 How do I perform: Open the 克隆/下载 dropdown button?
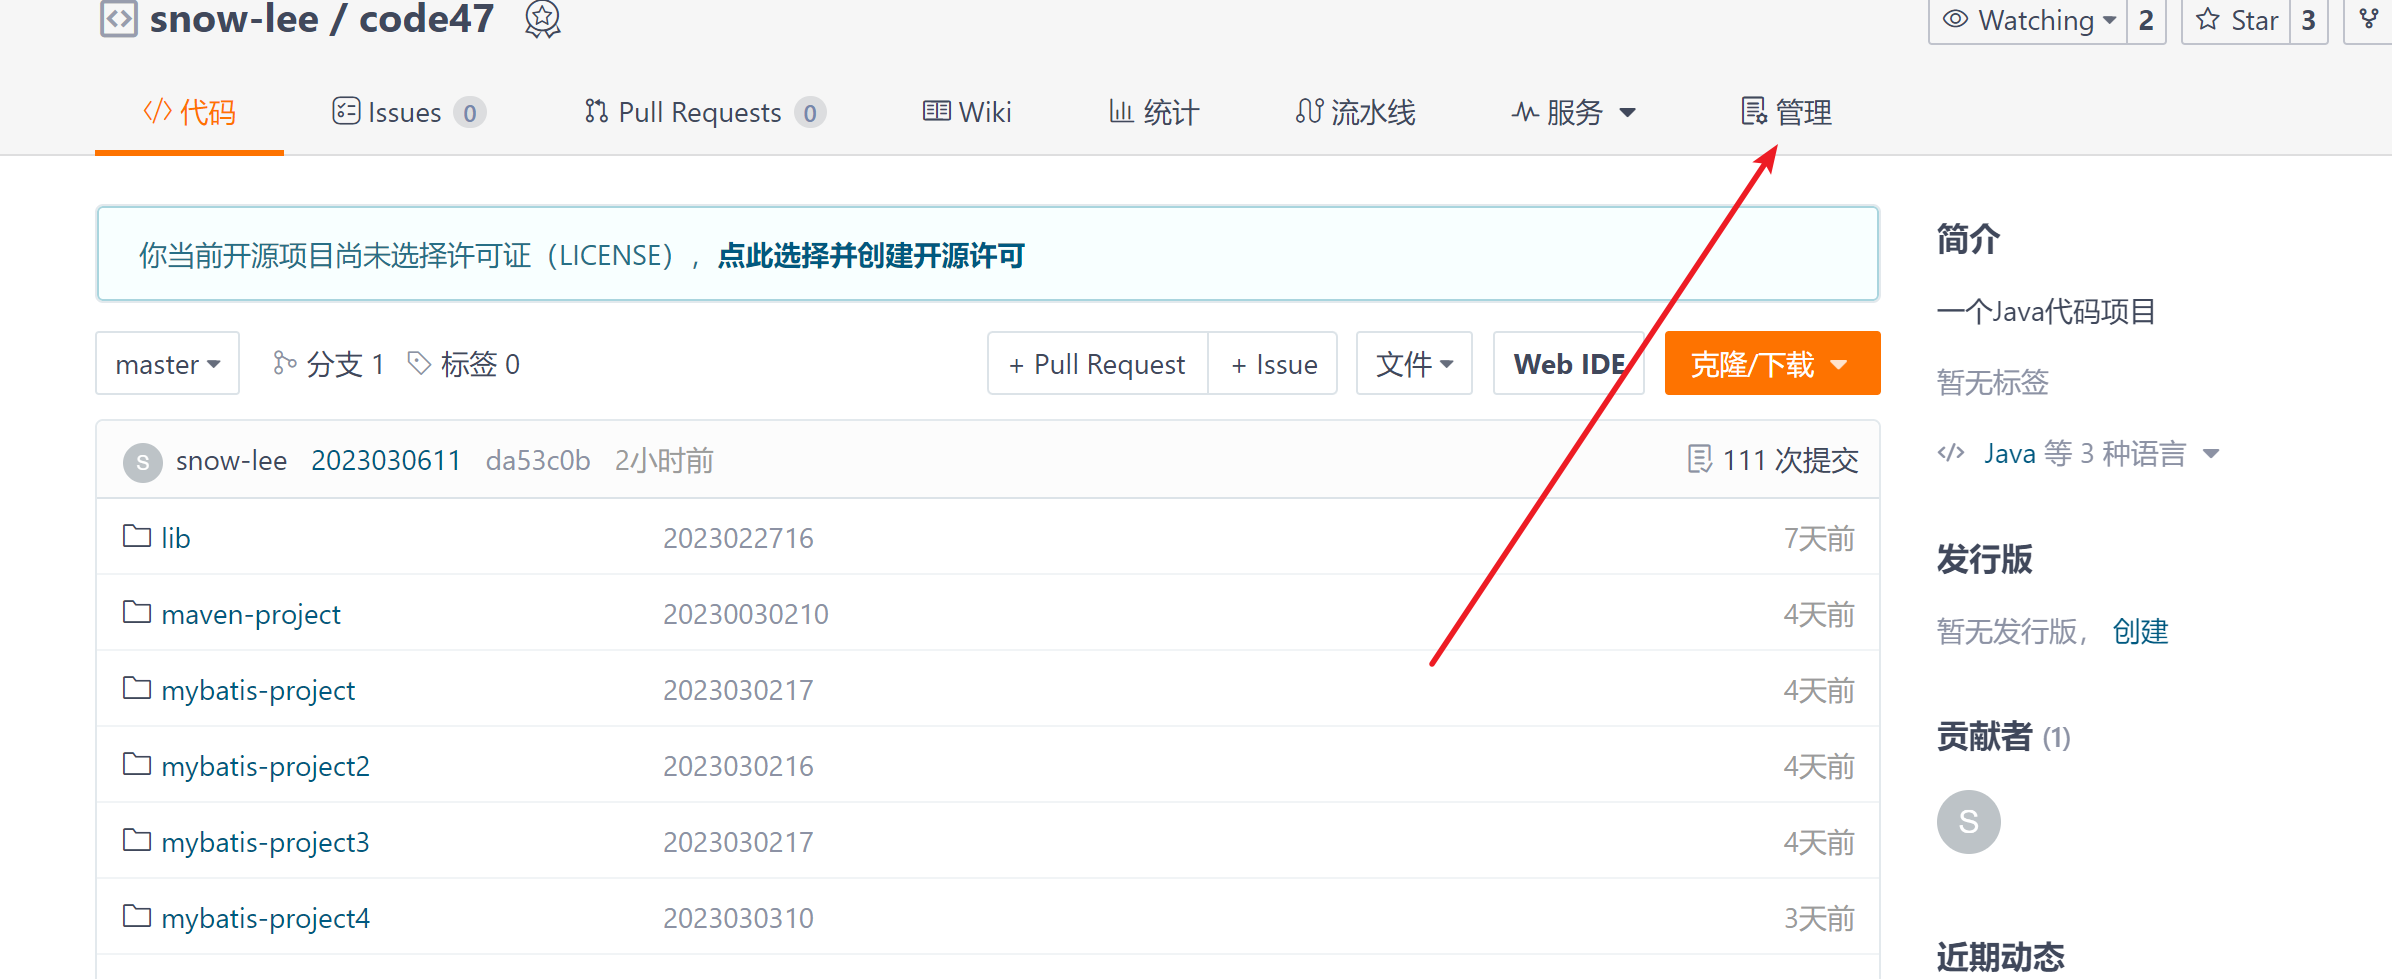tap(1772, 363)
